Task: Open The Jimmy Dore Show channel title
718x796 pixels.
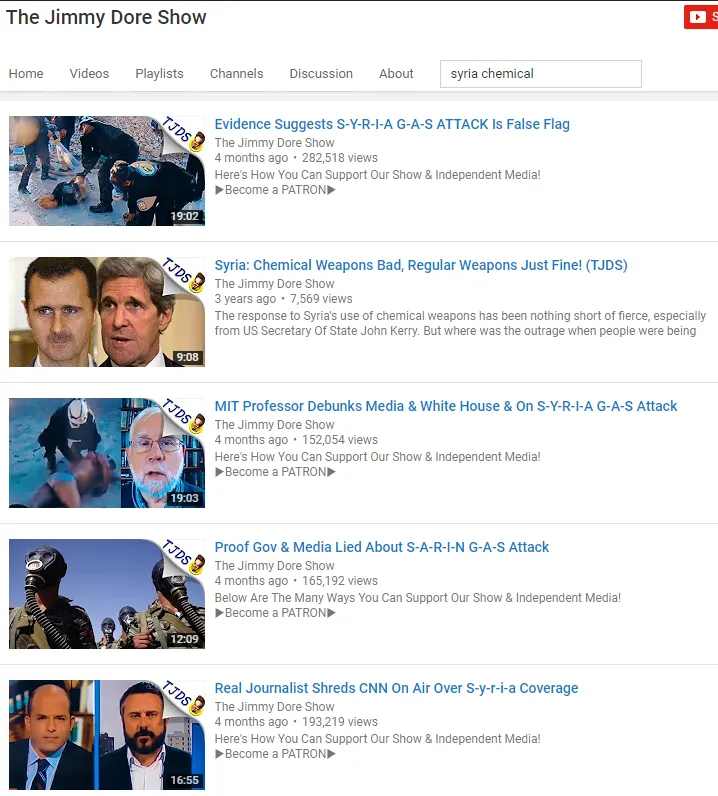Action: (106, 17)
